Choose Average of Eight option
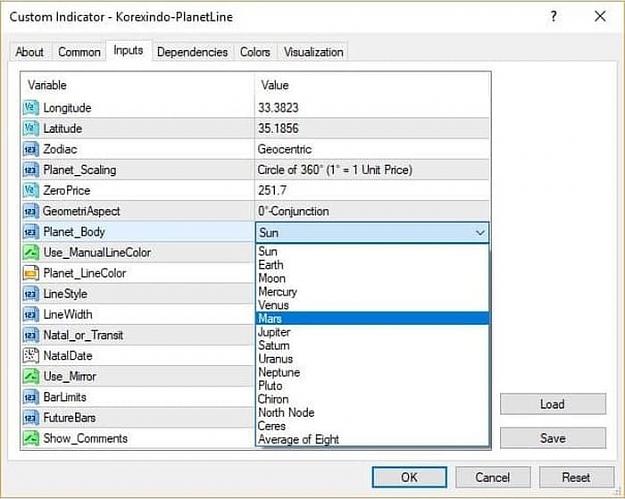The image size is (625, 499). pos(372,439)
